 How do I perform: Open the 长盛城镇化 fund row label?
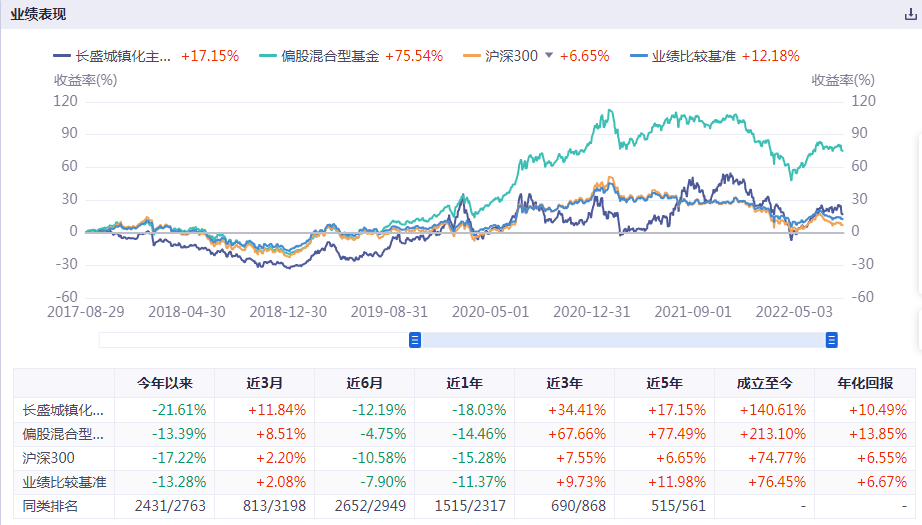tap(63, 410)
